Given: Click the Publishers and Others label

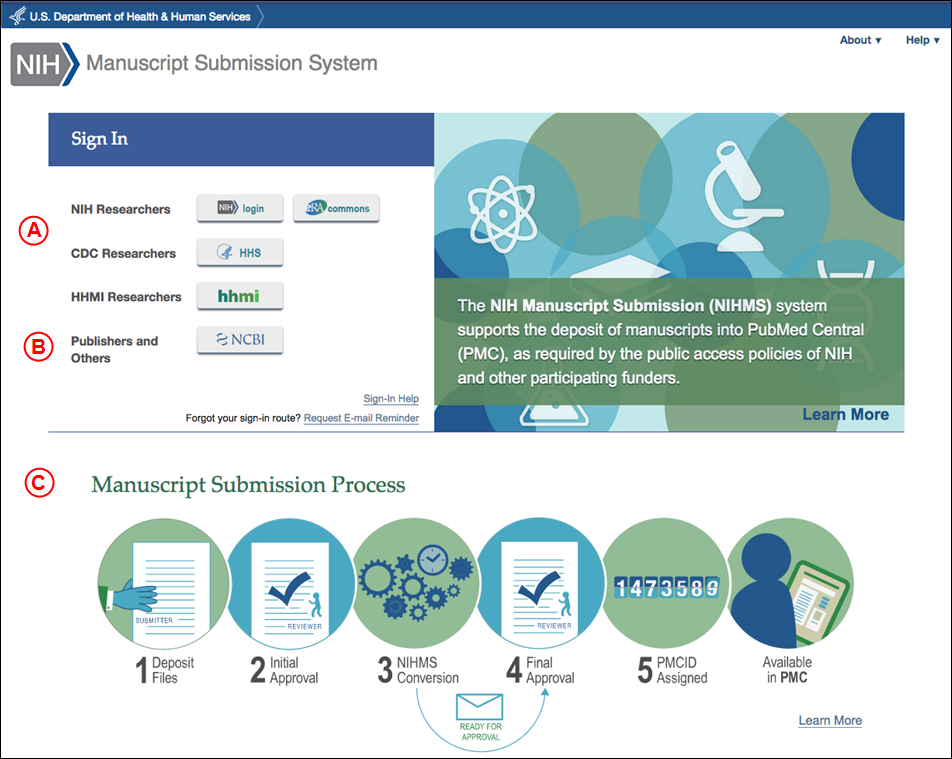Looking at the screenshot, I should [x=114, y=349].
